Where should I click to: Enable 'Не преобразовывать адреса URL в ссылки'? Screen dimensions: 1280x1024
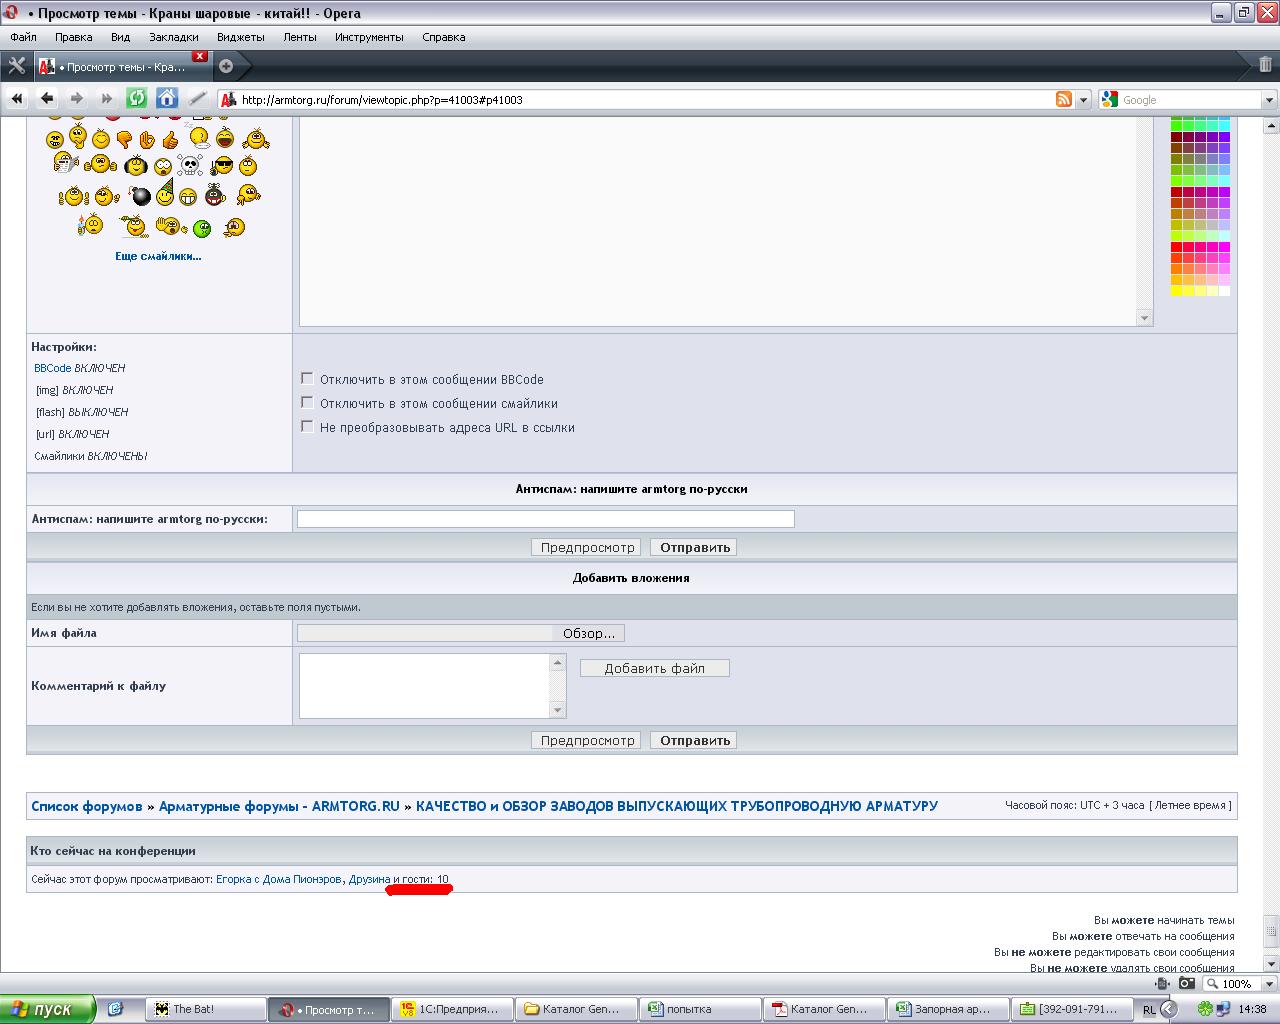(307, 427)
